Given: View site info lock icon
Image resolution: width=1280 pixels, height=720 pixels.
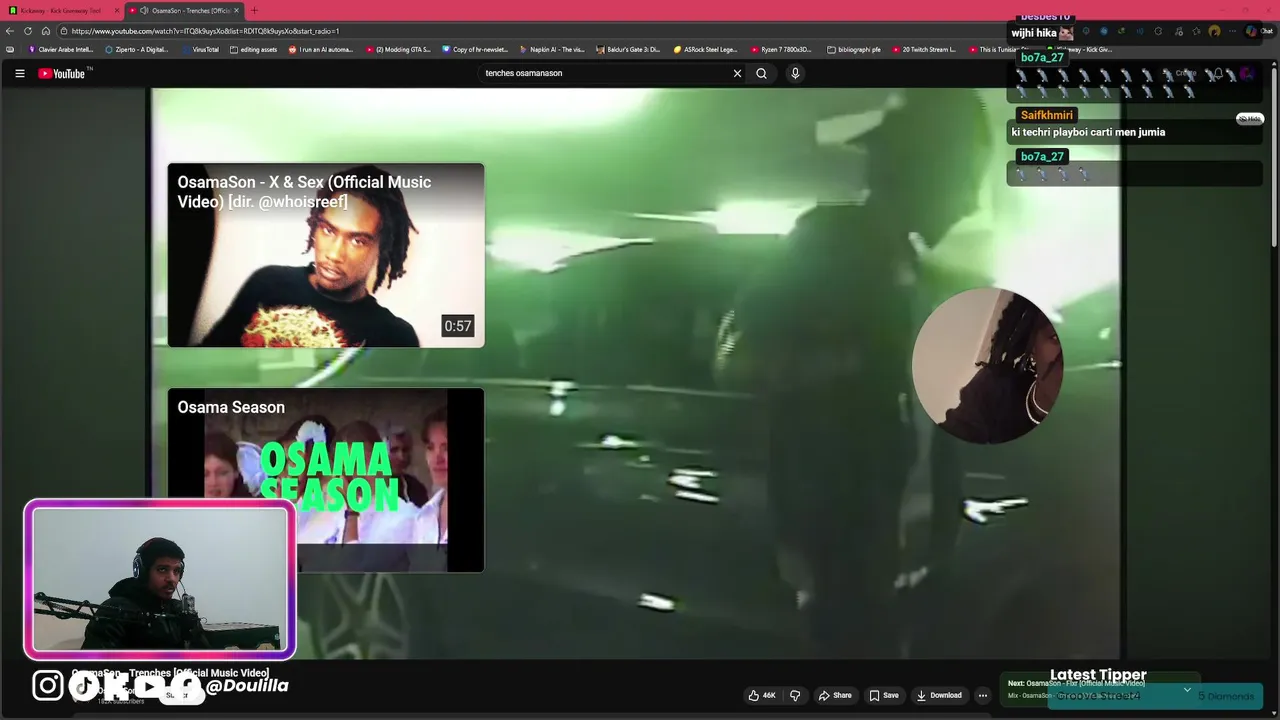Looking at the screenshot, I should [65, 31].
